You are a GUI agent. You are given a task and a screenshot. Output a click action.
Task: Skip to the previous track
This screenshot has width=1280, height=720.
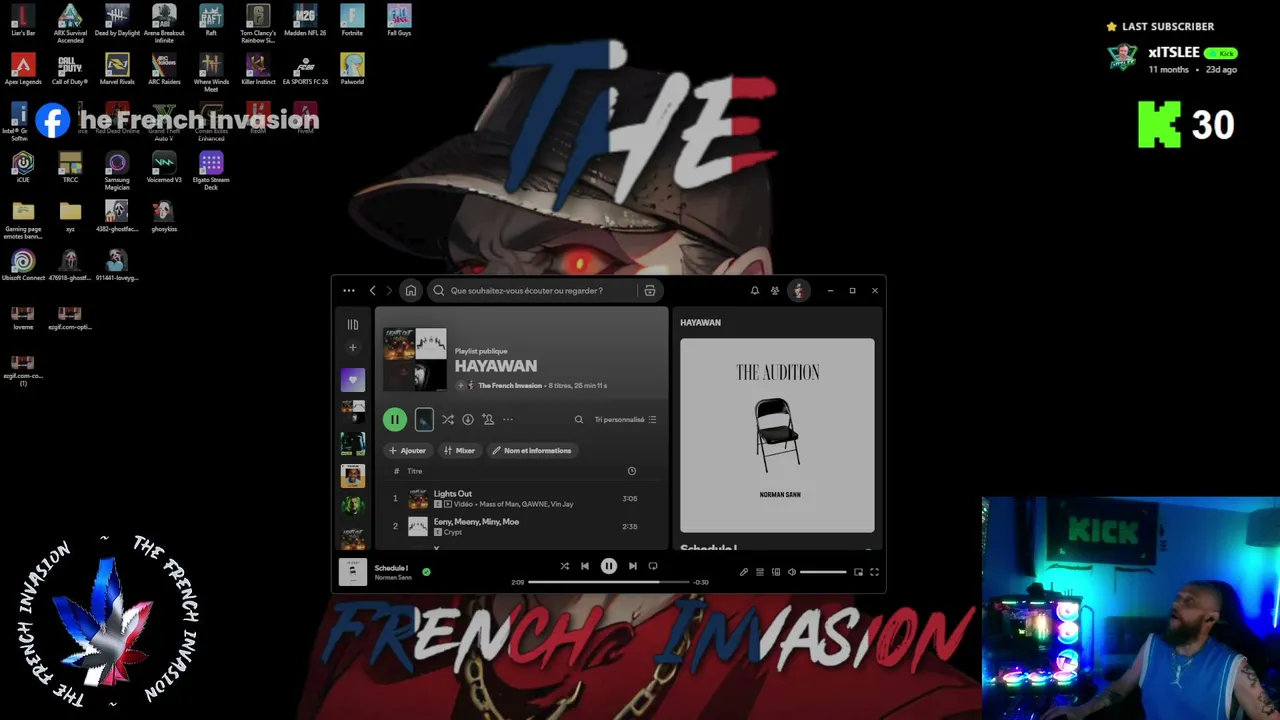point(585,566)
